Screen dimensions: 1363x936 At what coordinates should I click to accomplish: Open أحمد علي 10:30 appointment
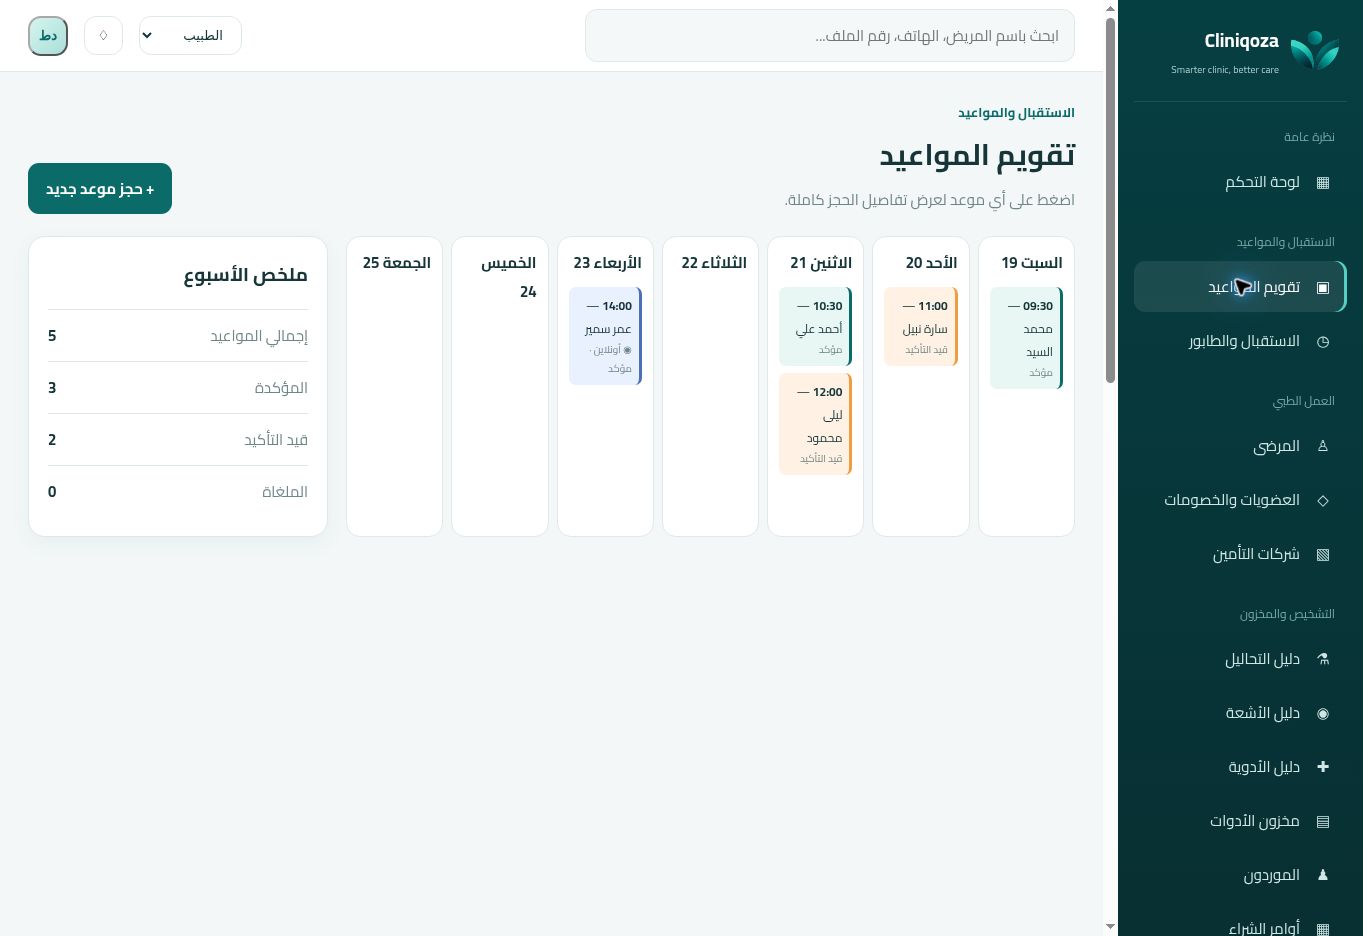(x=815, y=327)
